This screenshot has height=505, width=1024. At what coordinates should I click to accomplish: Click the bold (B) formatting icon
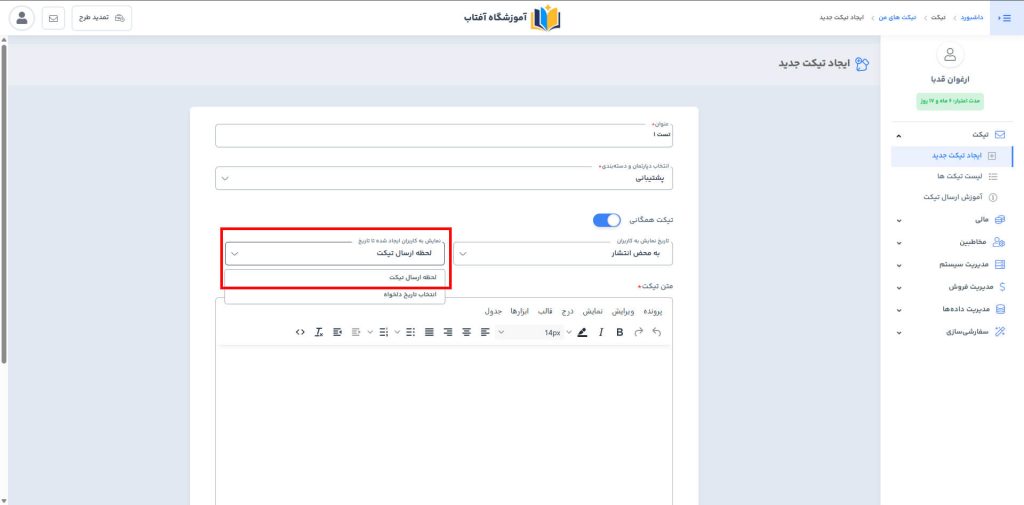point(619,332)
